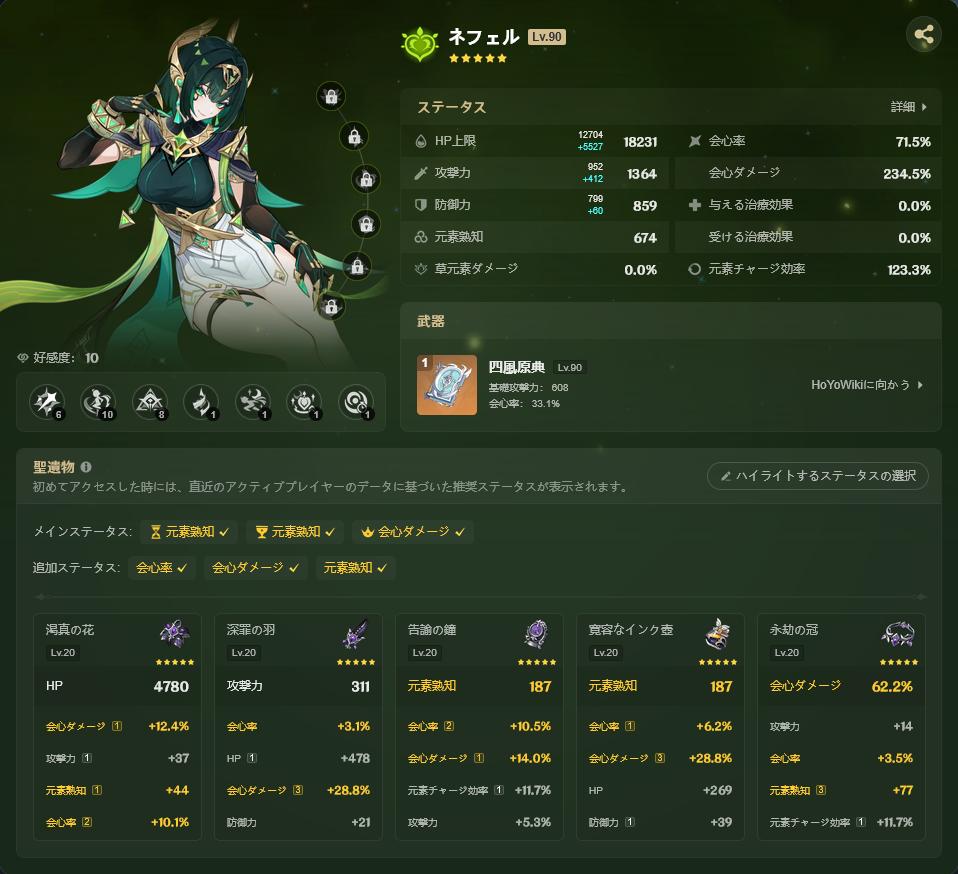Select the level 8 talent icon
This screenshot has width=958, height=874.
[150, 402]
